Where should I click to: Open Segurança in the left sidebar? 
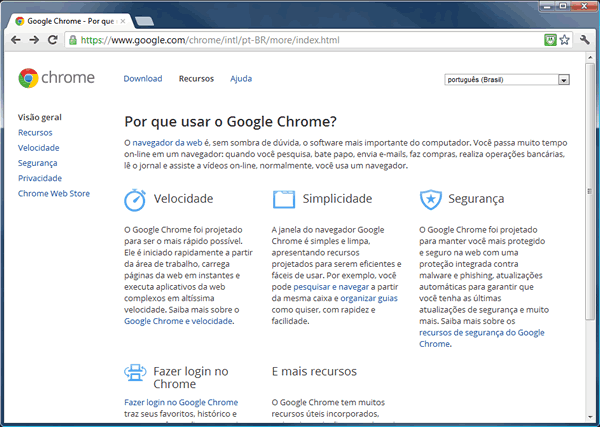click(38, 163)
